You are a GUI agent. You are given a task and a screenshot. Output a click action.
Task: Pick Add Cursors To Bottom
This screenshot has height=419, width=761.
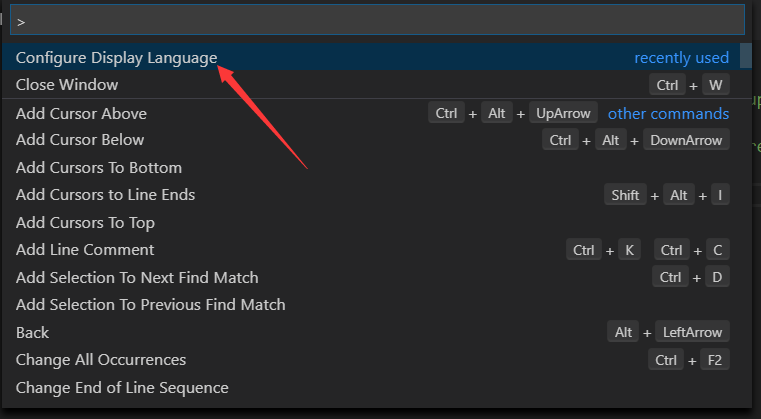coord(99,168)
